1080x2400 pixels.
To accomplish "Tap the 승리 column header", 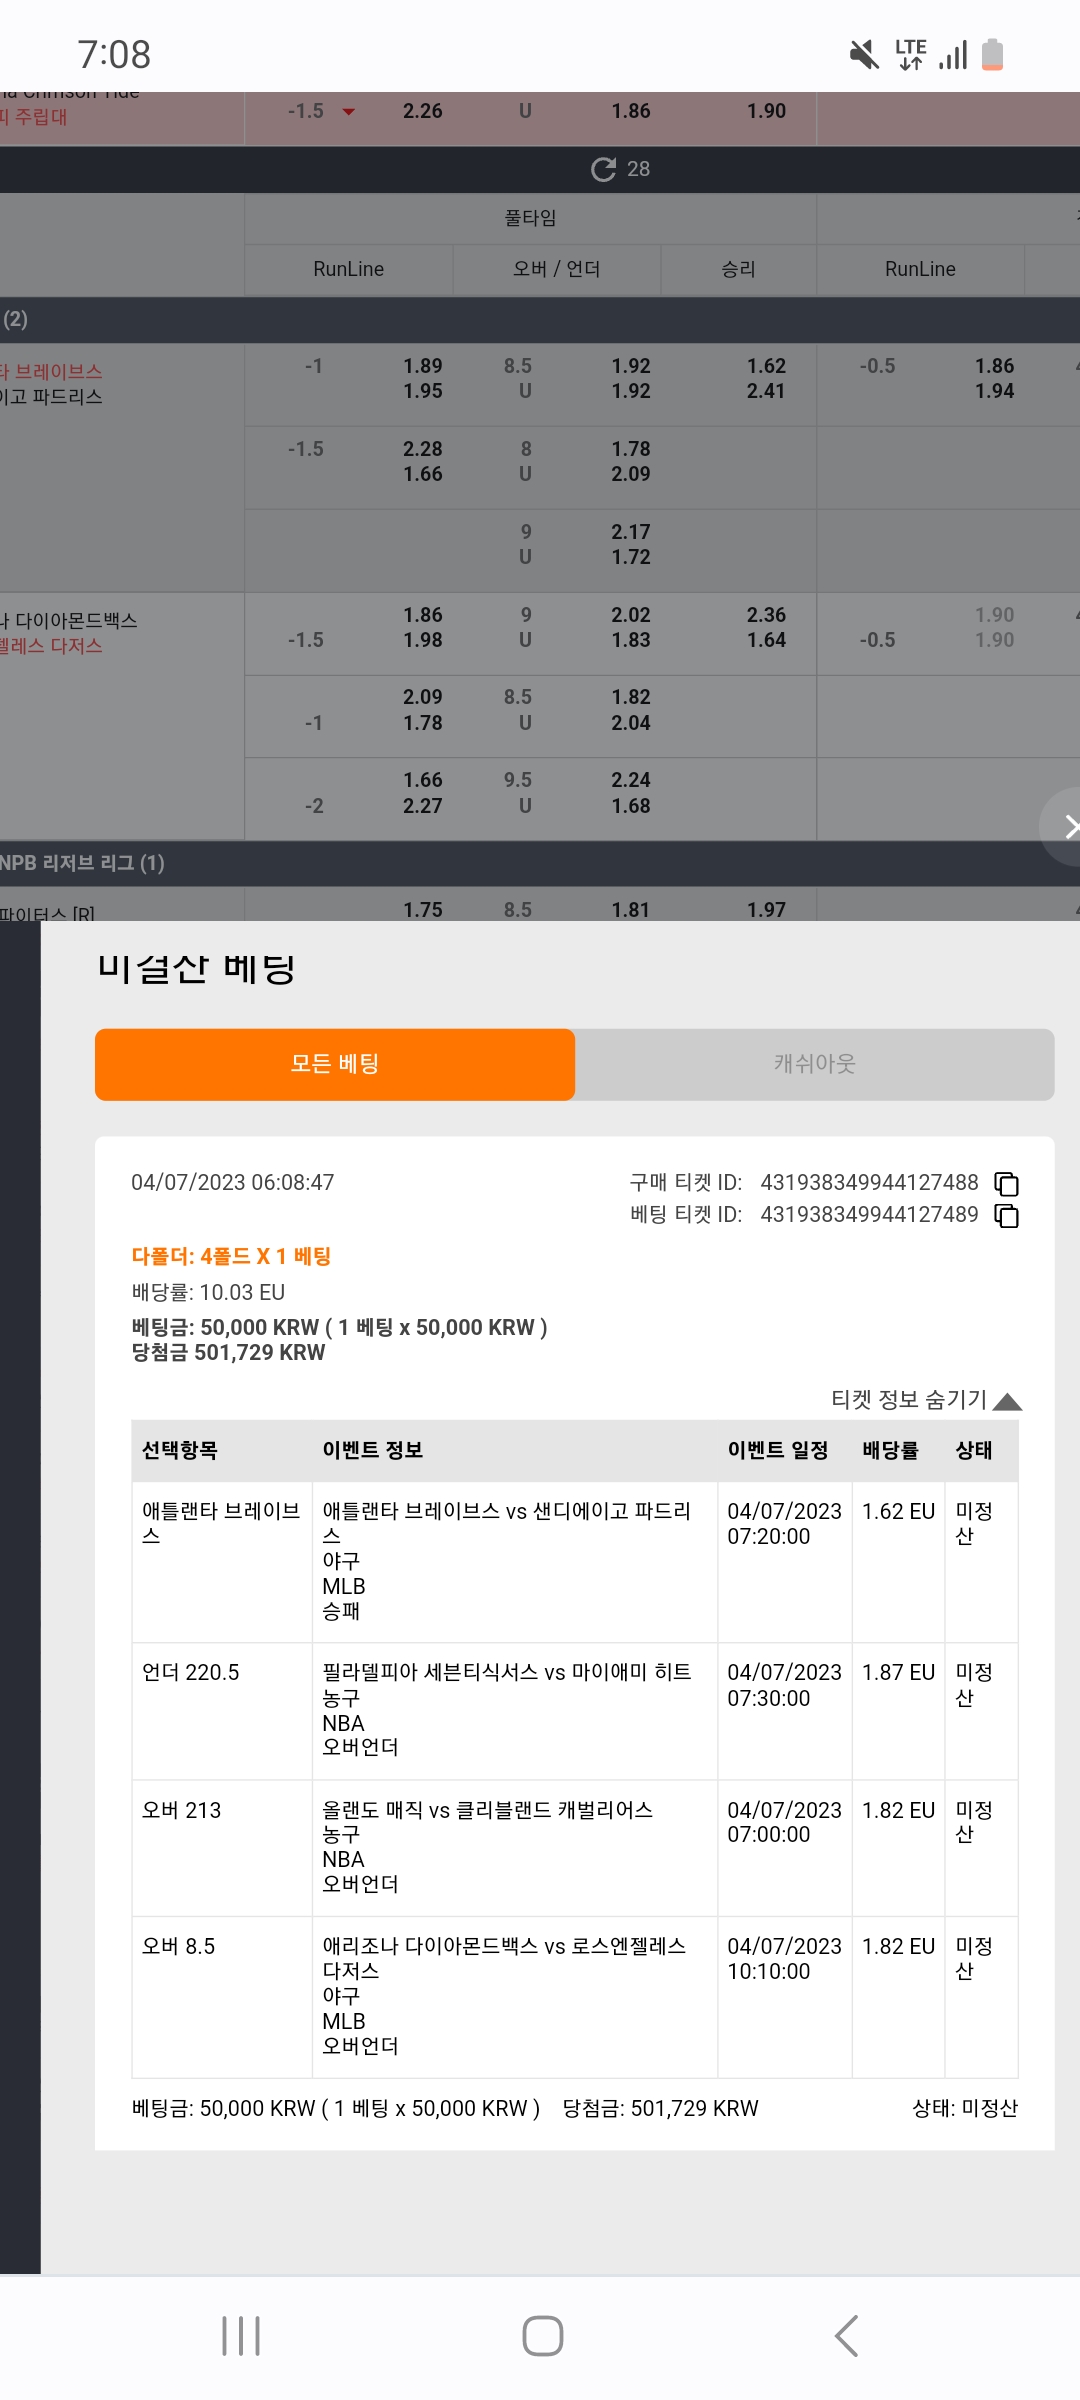I will pyautogui.click(x=739, y=269).
